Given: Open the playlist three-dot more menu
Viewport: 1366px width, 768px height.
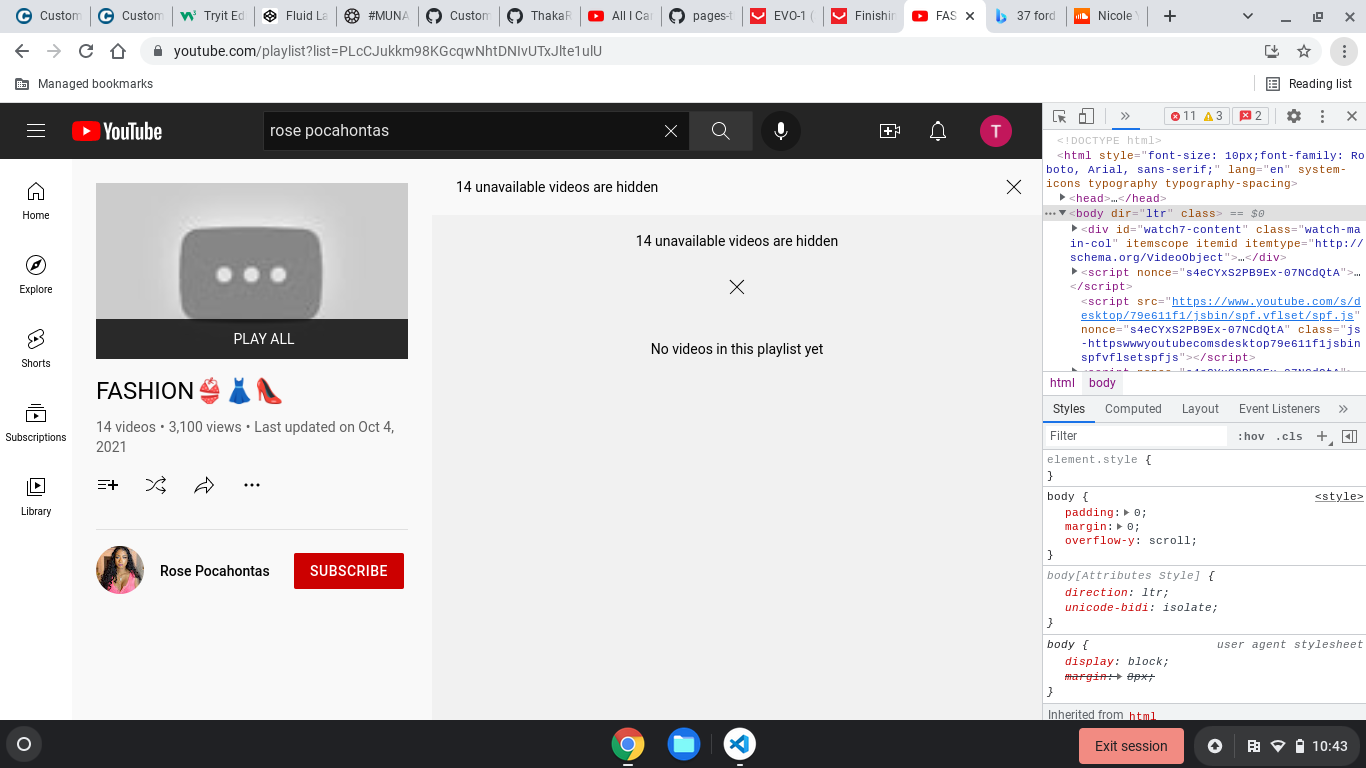Looking at the screenshot, I should click(252, 485).
